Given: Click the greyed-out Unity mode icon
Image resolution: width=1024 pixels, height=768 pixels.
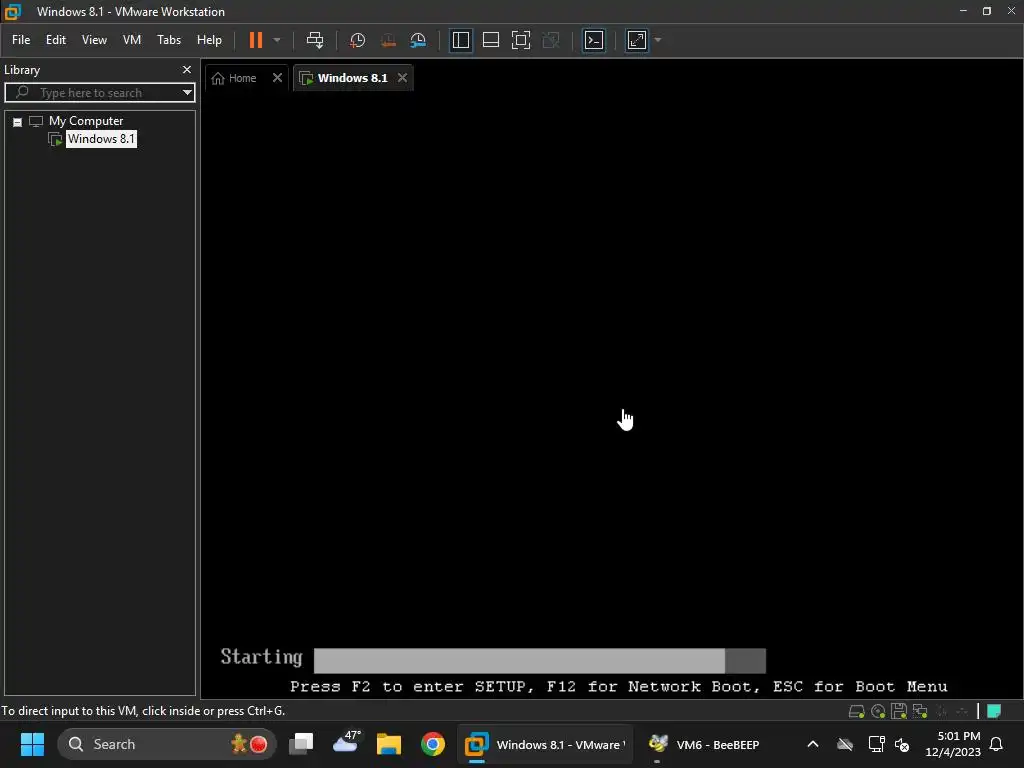Looking at the screenshot, I should [x=551, y=40].
